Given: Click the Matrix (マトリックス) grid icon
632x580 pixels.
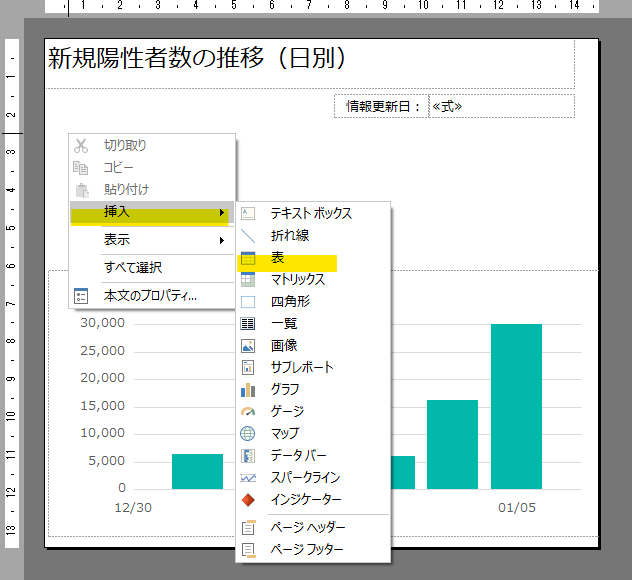Looking at the screenshot, I should (x=248, y=280).
